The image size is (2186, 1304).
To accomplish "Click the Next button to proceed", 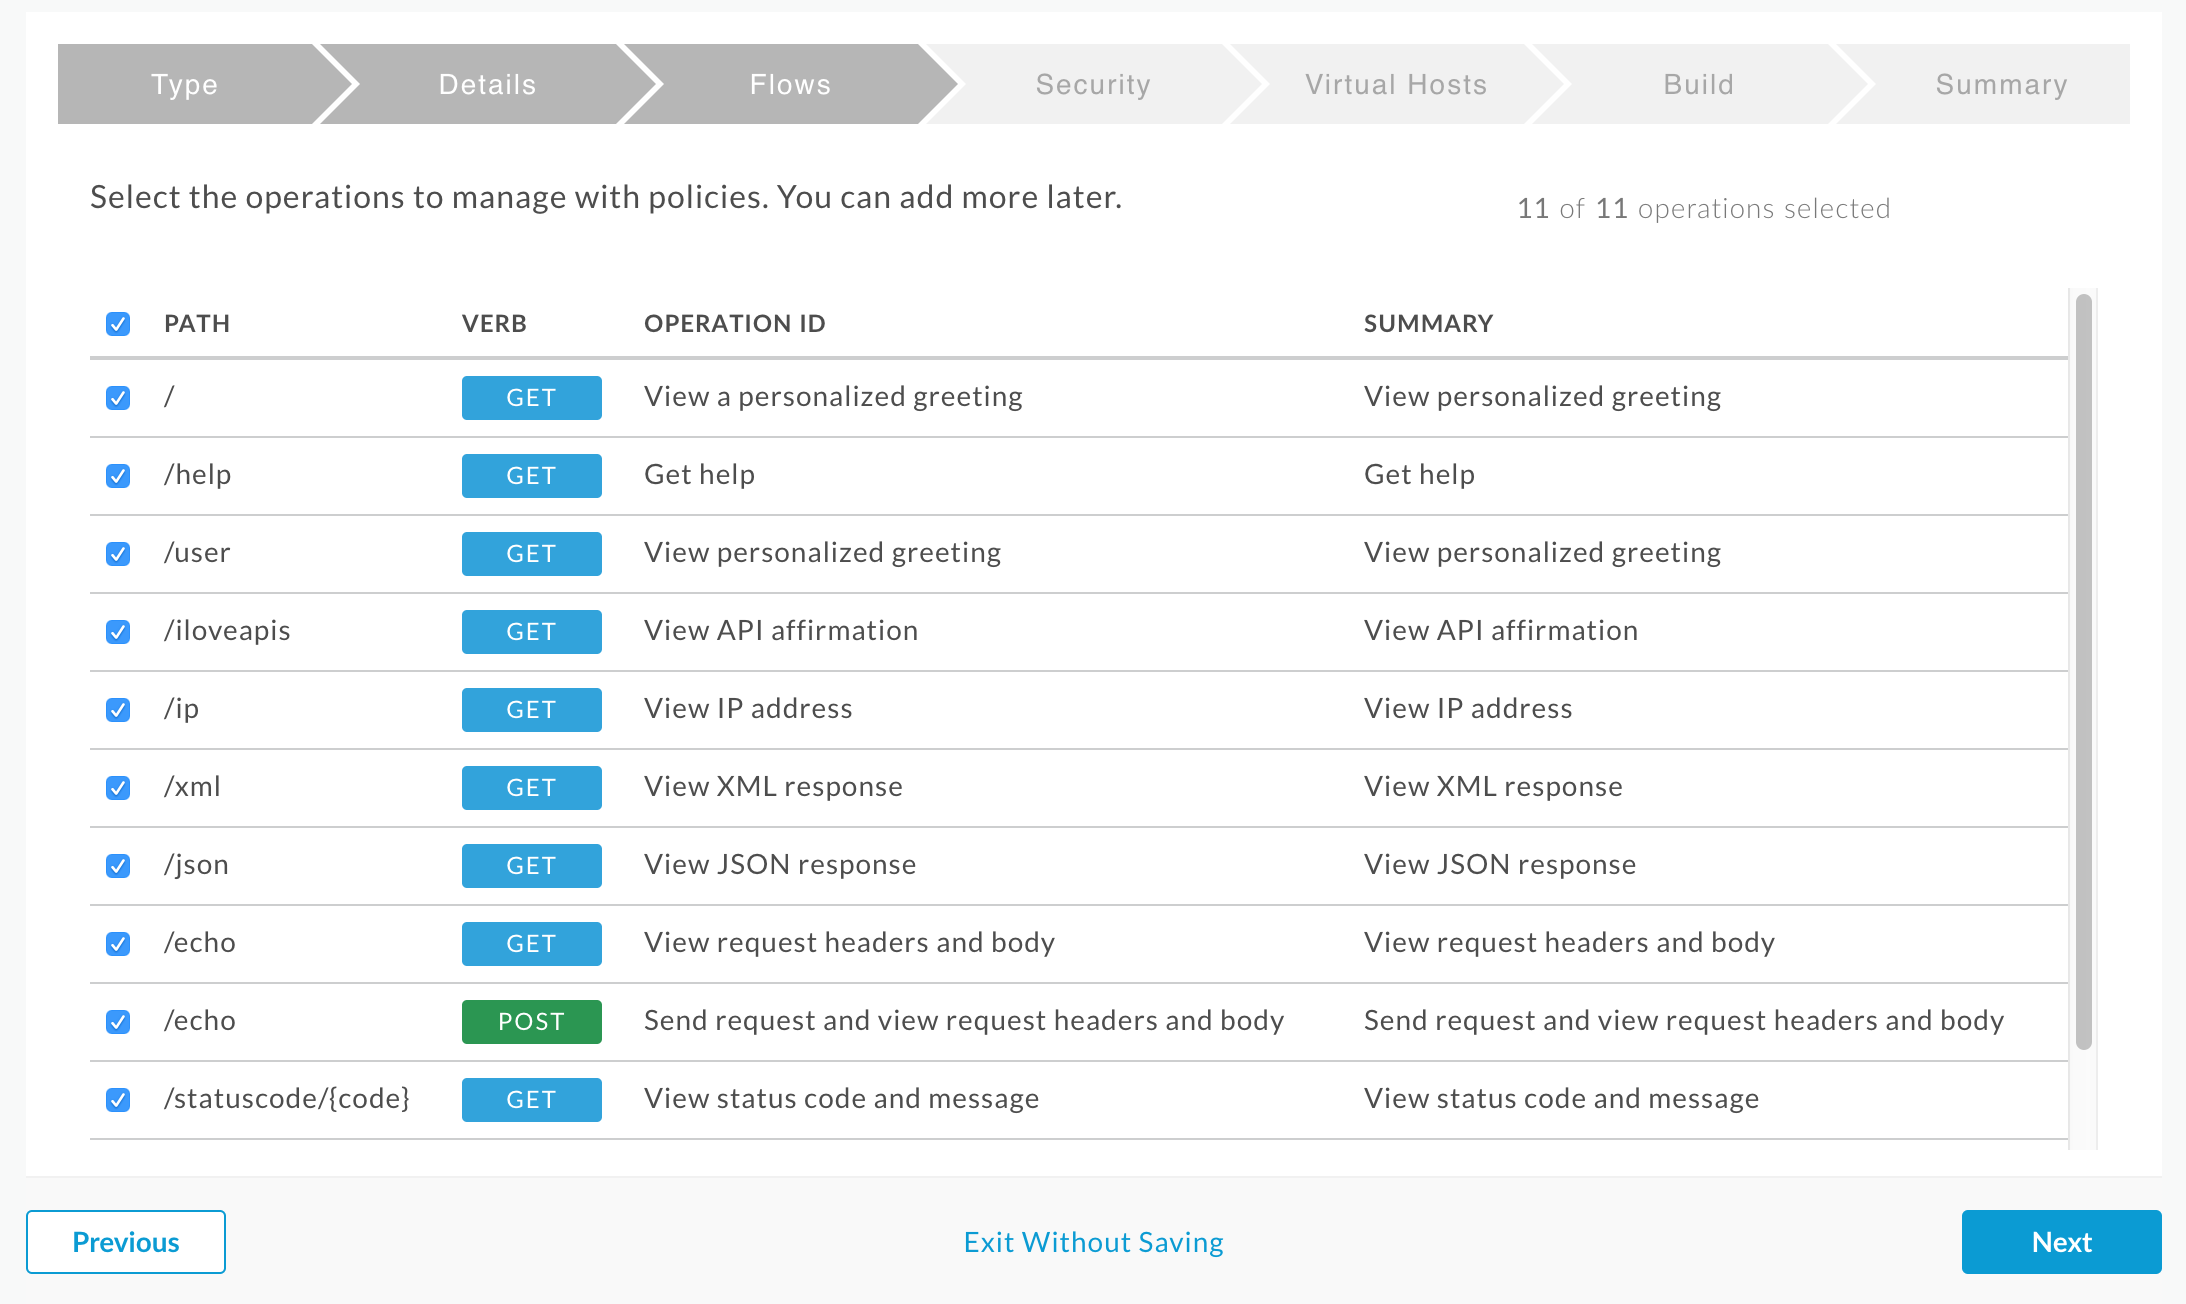I will [2062, 1240].
